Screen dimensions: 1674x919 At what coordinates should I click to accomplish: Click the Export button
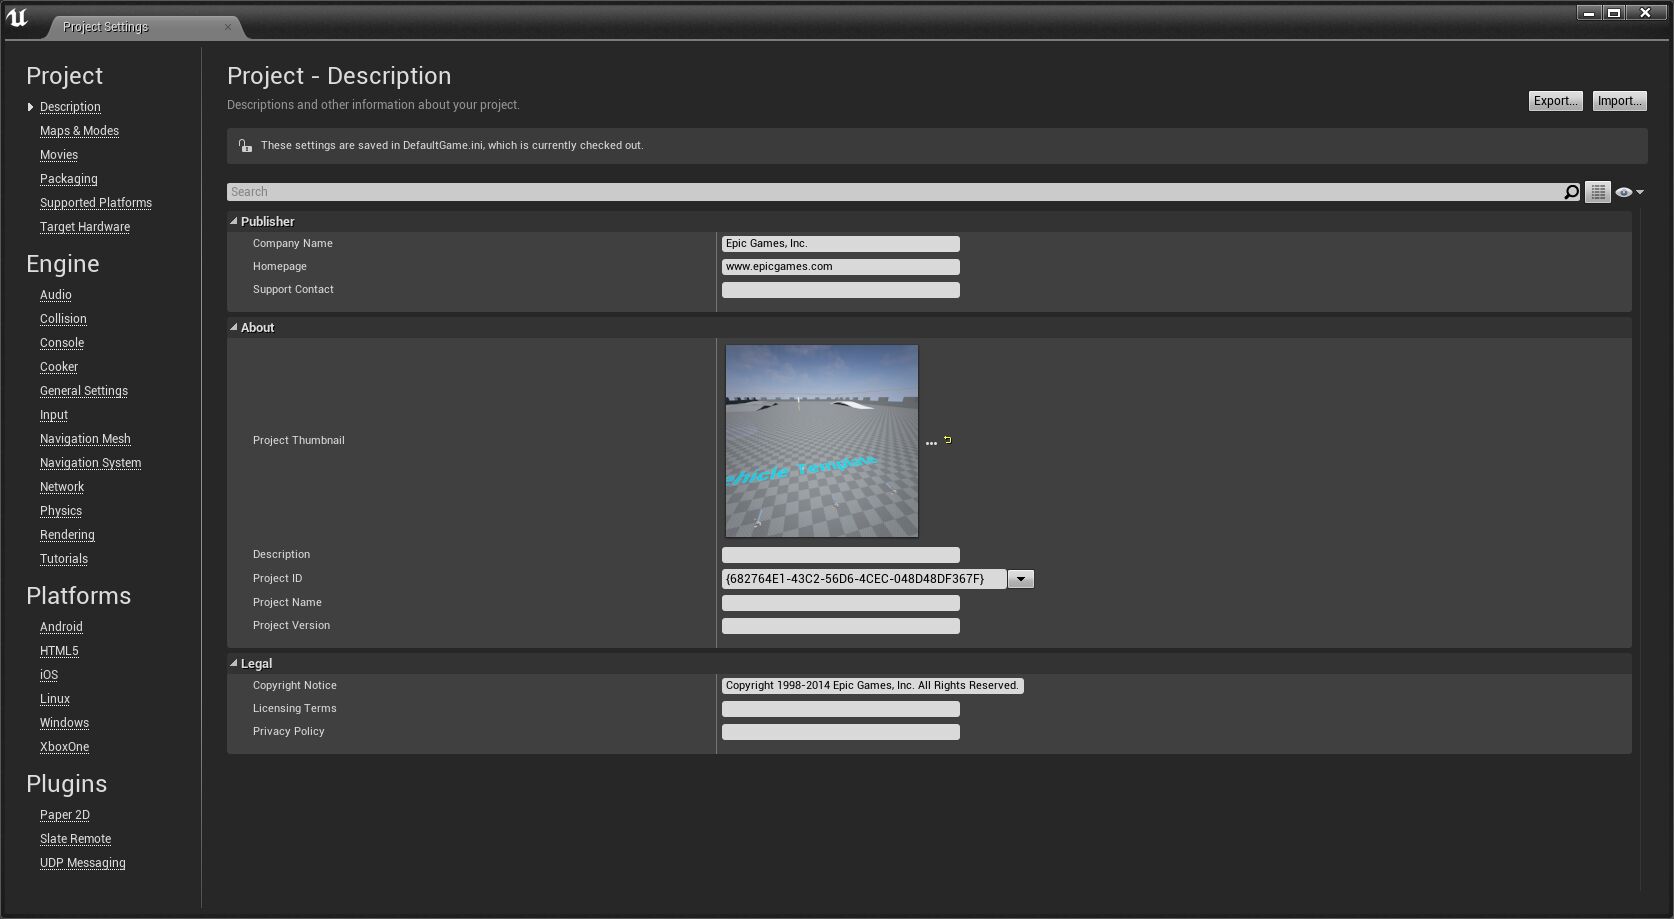[x=1555, y=101]
